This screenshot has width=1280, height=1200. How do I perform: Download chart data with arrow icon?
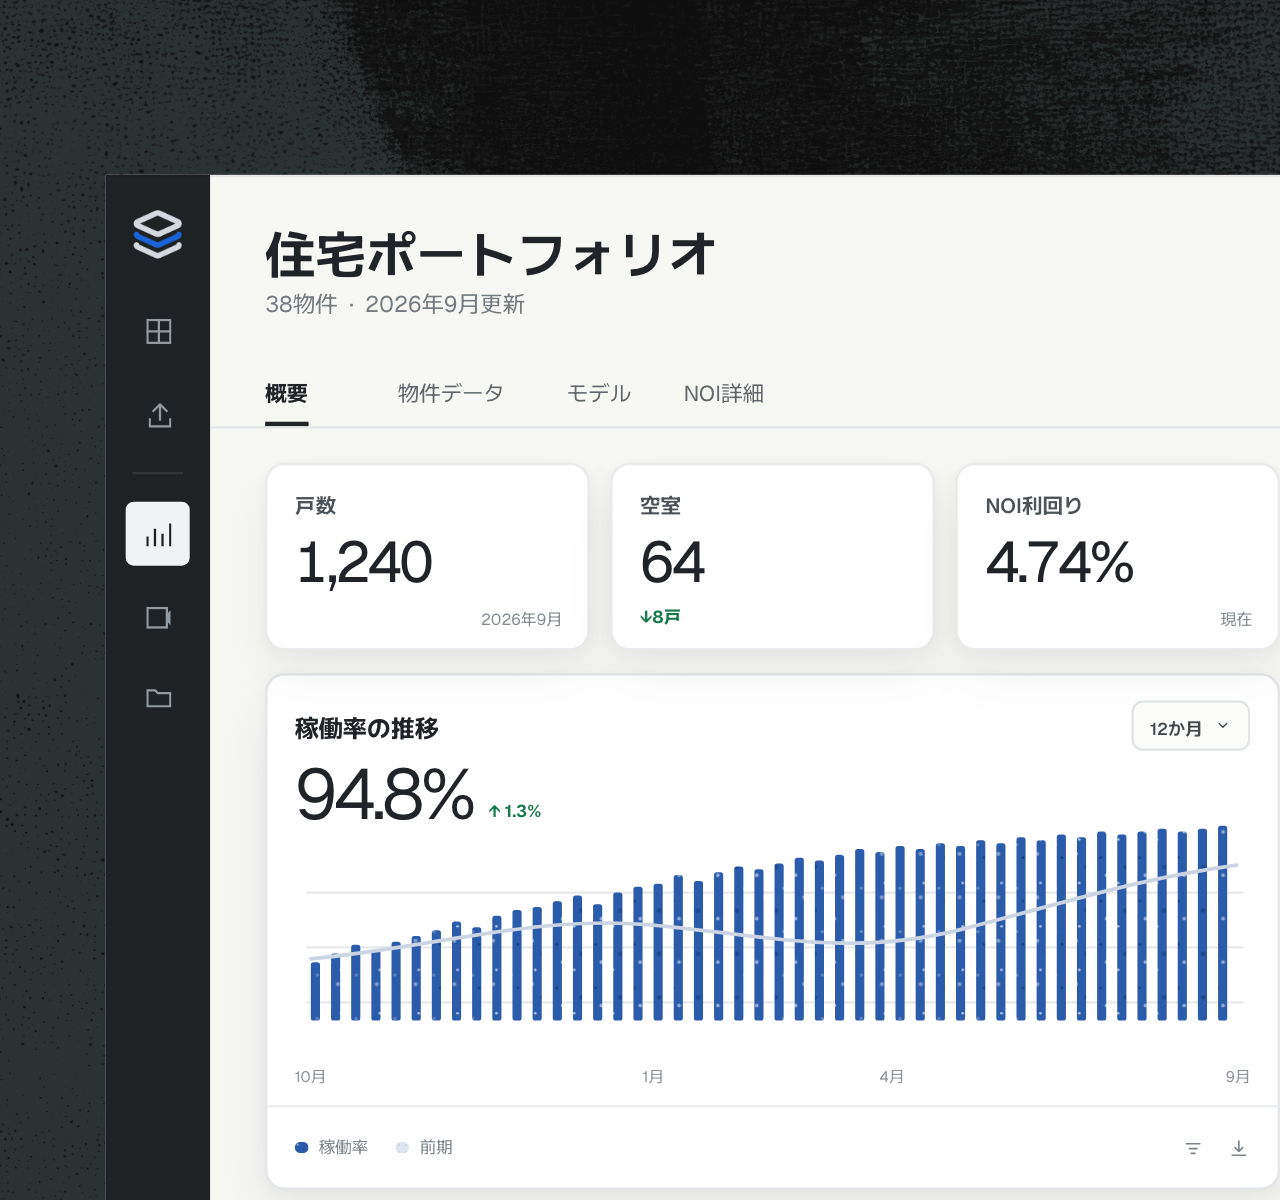pos(1239,1148)
